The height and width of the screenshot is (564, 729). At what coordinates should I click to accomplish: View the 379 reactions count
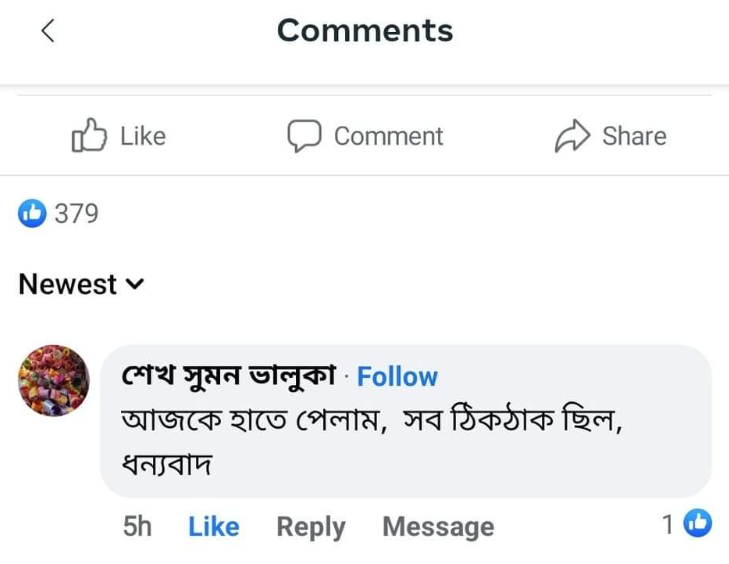pyautogui.click(x=76, y=213)
